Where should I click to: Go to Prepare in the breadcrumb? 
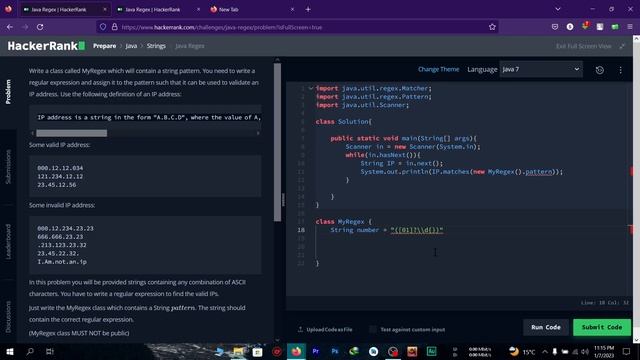click(x=104, y=46)
